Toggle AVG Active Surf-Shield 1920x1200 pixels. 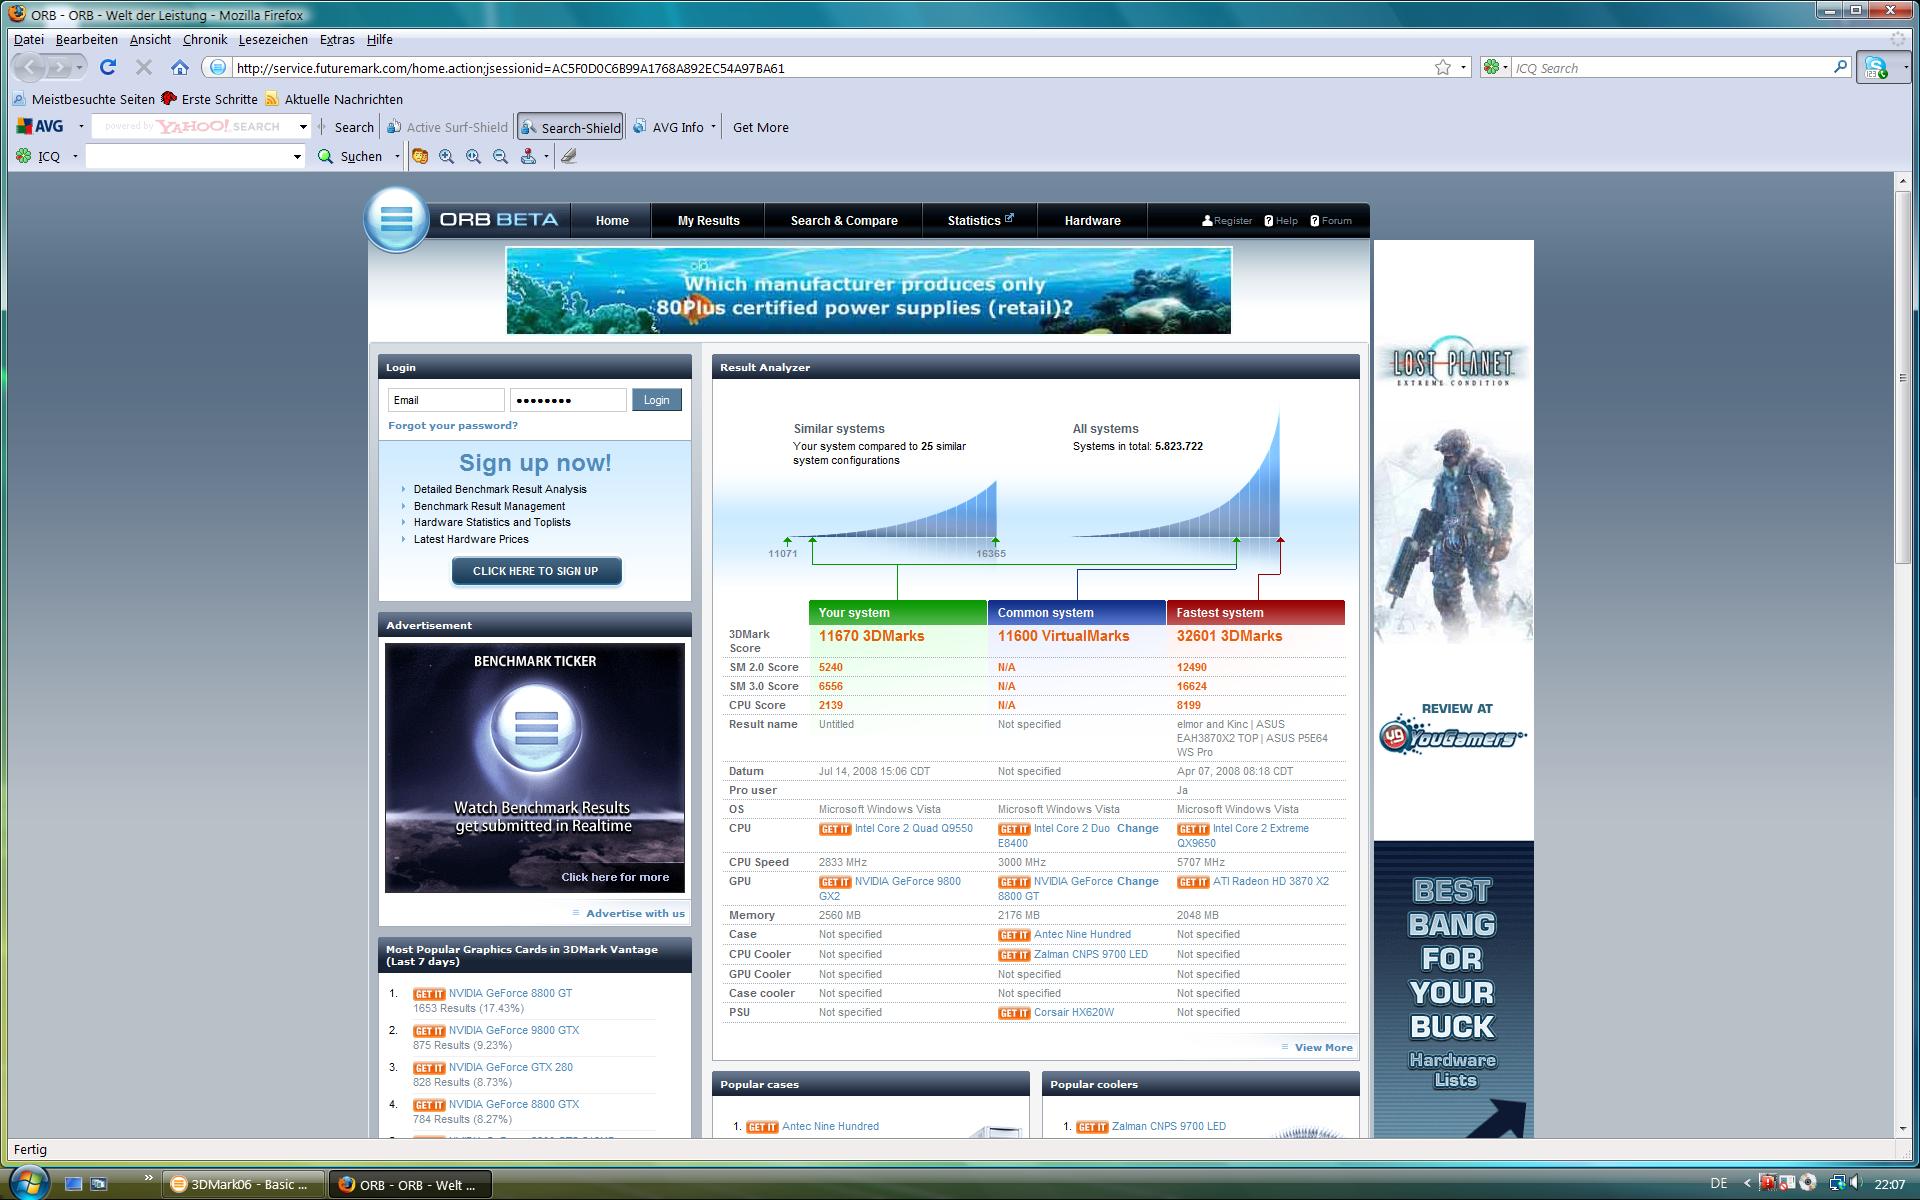pyautogui.click(x=447, y=127)
